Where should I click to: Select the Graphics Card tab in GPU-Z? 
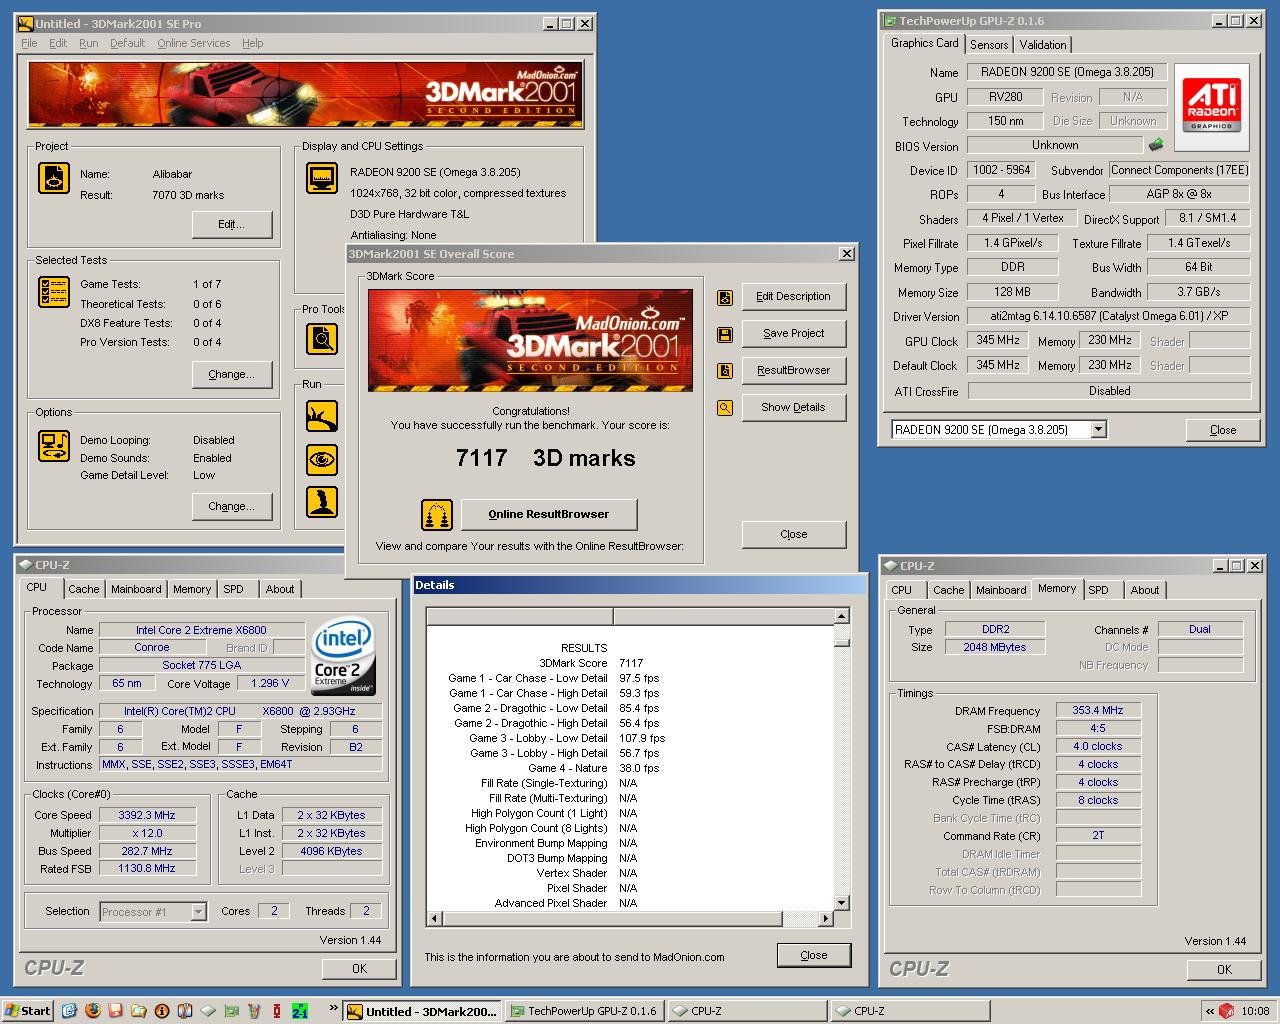(924, 43)
